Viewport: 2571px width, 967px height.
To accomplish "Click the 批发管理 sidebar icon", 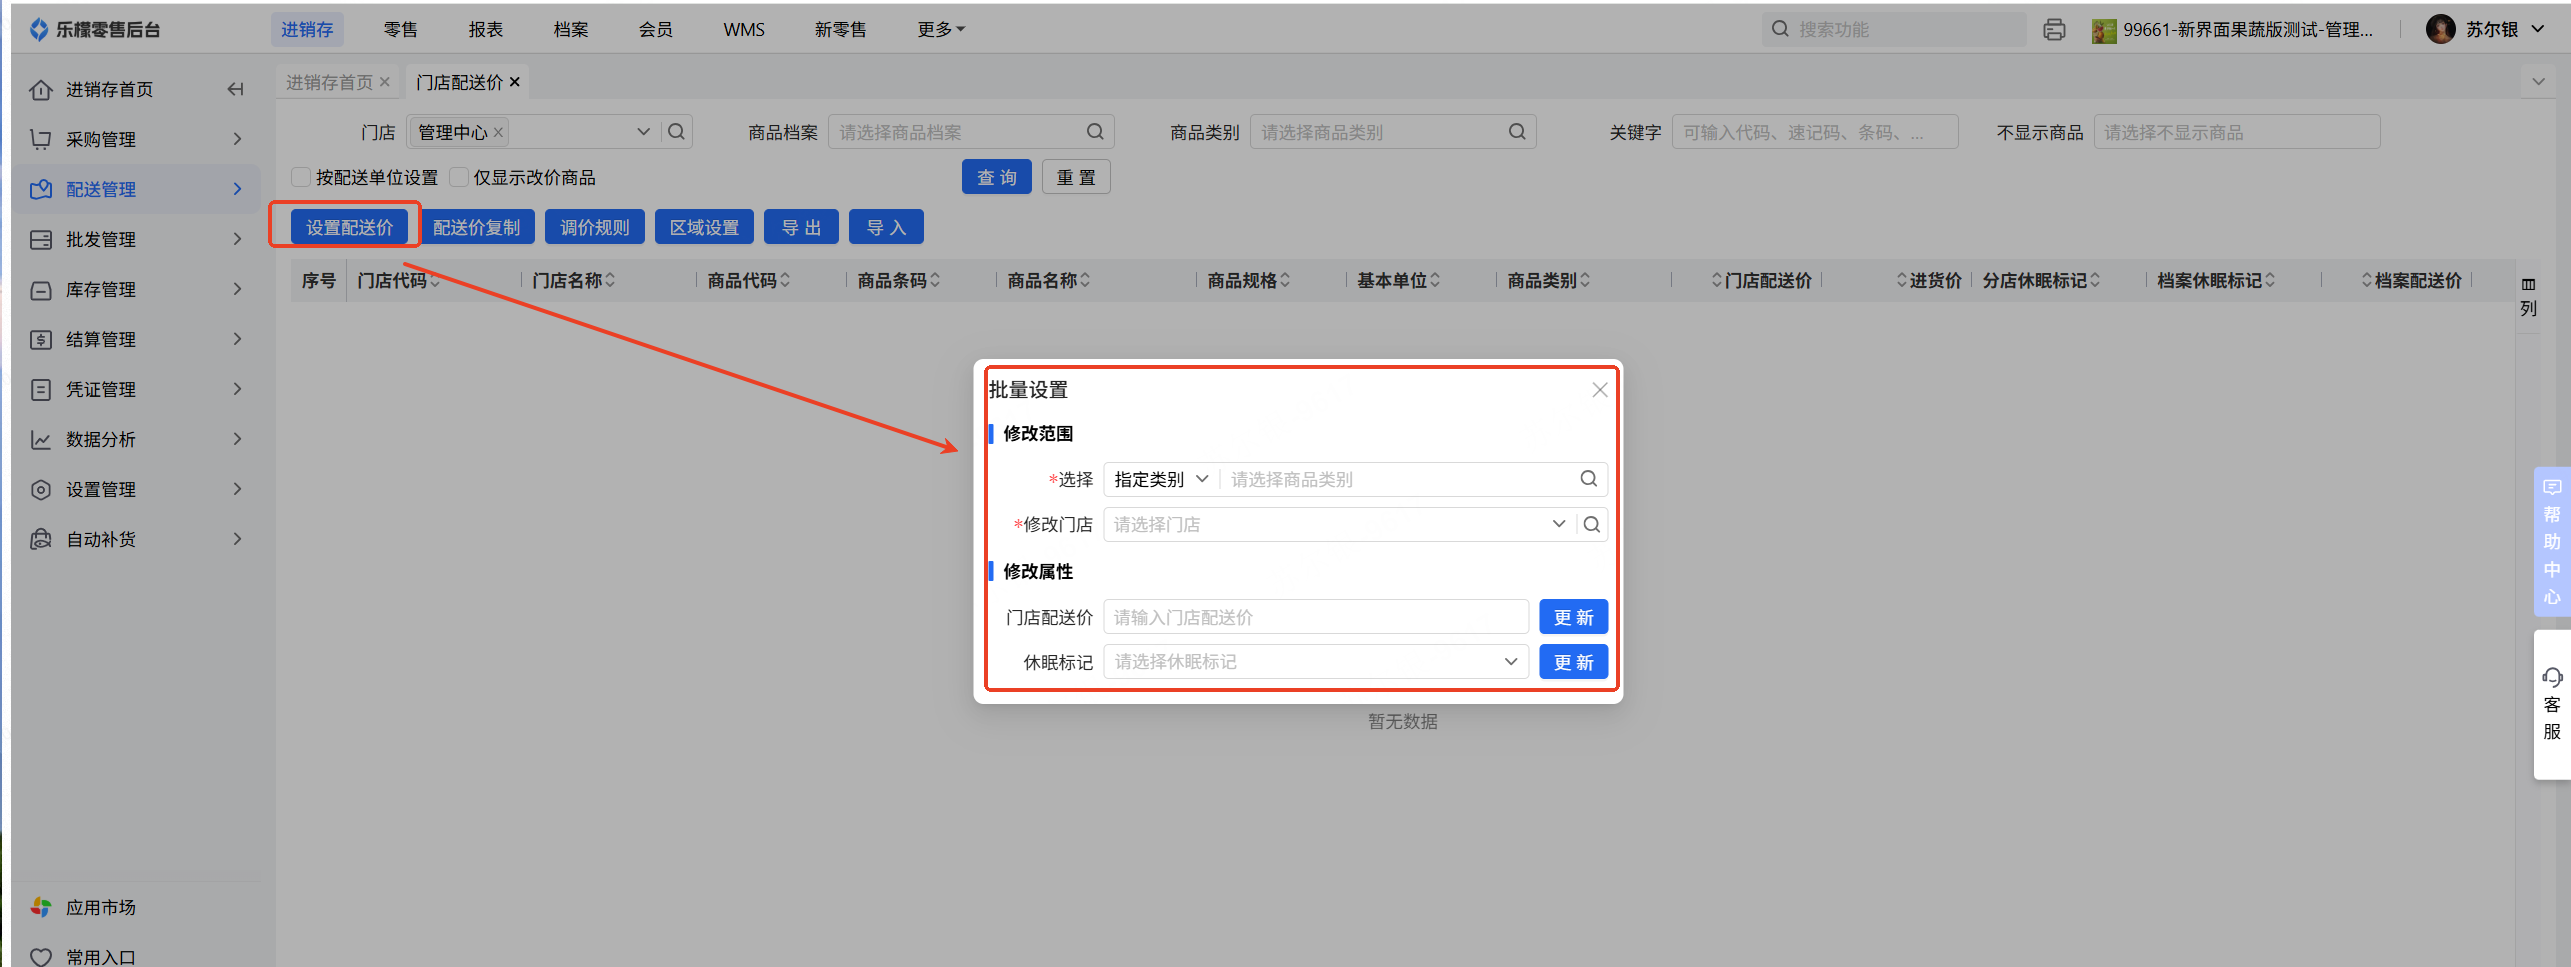I will pyautogui.click(x=41, y=239).
